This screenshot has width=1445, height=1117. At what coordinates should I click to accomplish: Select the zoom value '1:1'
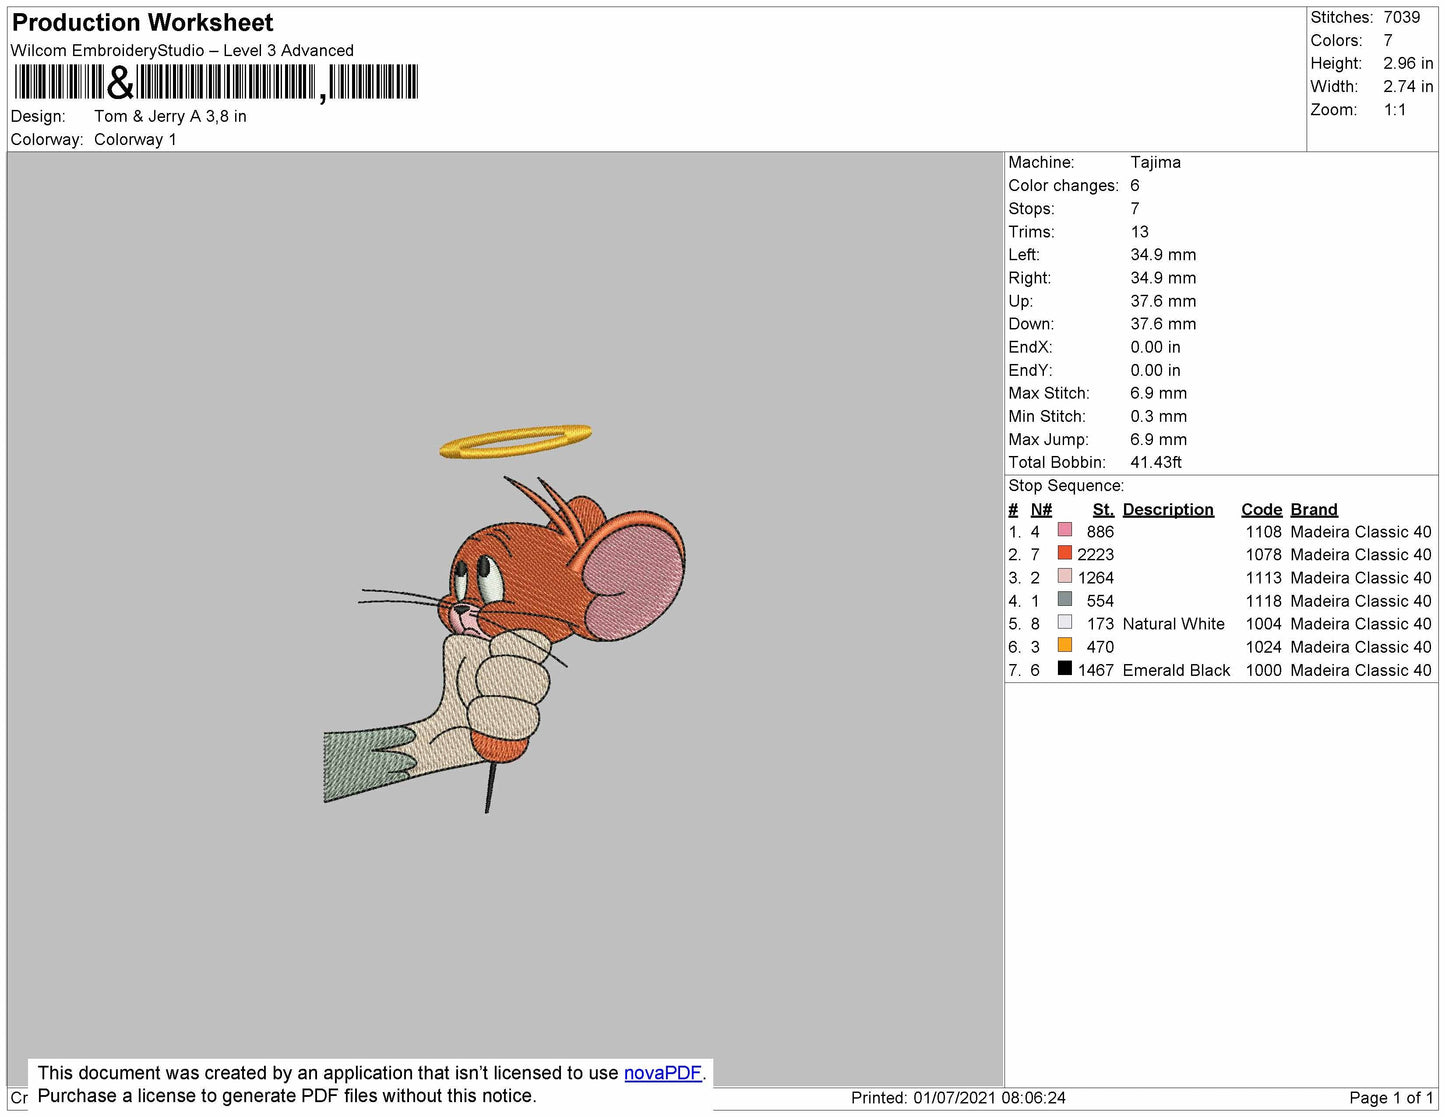pos(1395,110)
